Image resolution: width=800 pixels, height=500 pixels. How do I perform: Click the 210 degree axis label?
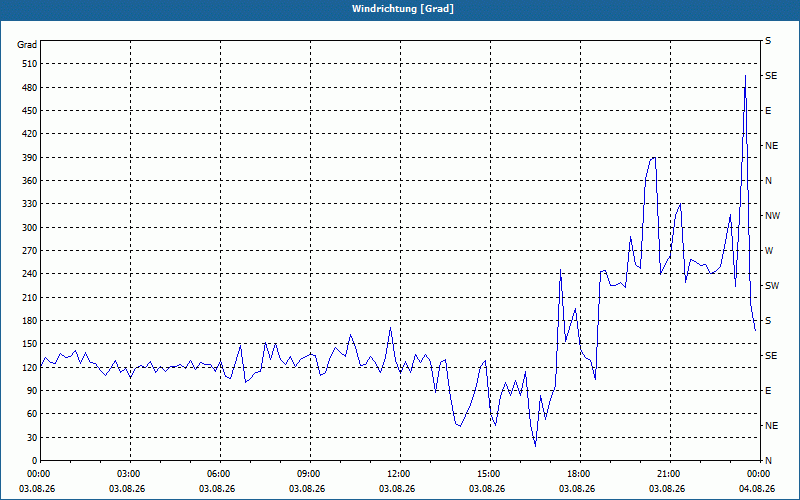click(x=31, y=297)
